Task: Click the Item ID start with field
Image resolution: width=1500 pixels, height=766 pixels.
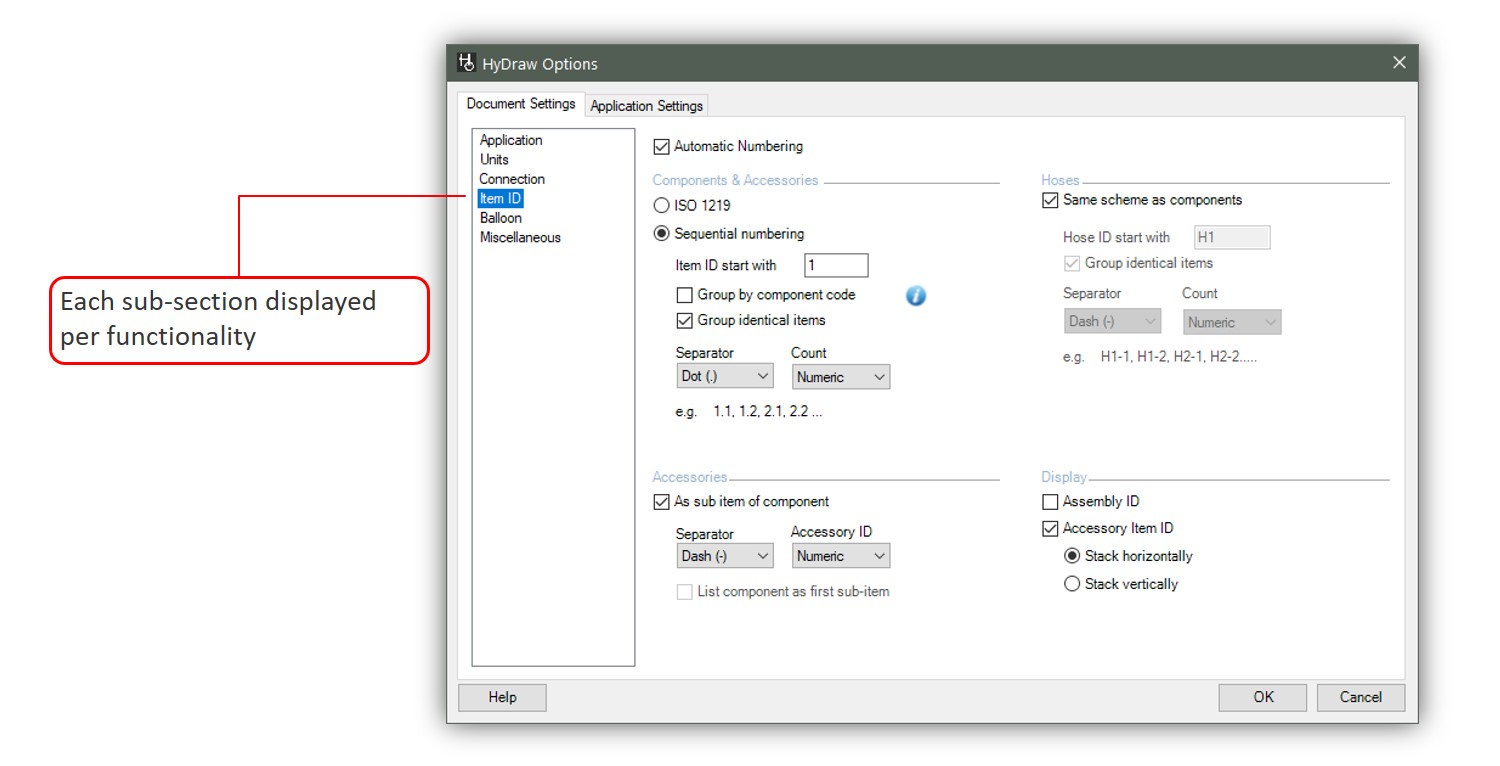Action: pyautogui.click(x=836, y=265)
